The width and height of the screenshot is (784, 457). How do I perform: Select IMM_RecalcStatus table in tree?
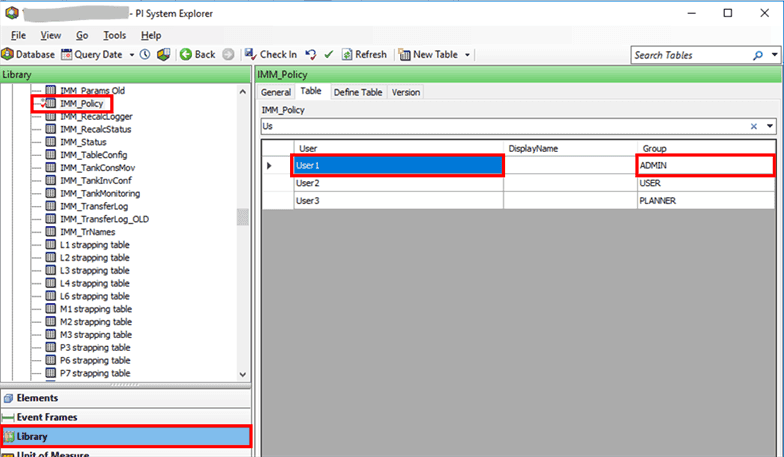pos(96,129)
